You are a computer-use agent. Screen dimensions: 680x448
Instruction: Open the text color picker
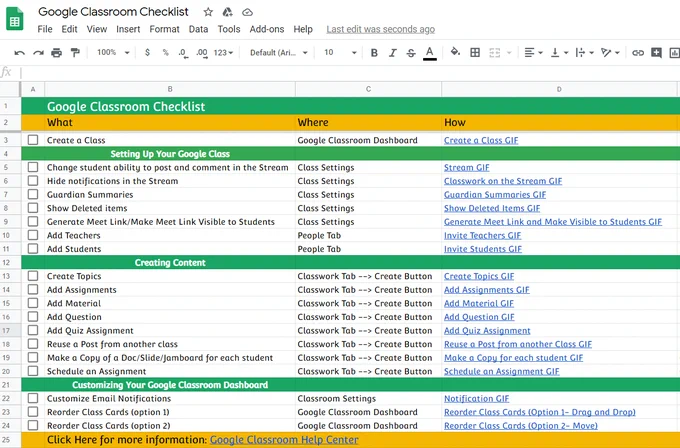point(429,53)
